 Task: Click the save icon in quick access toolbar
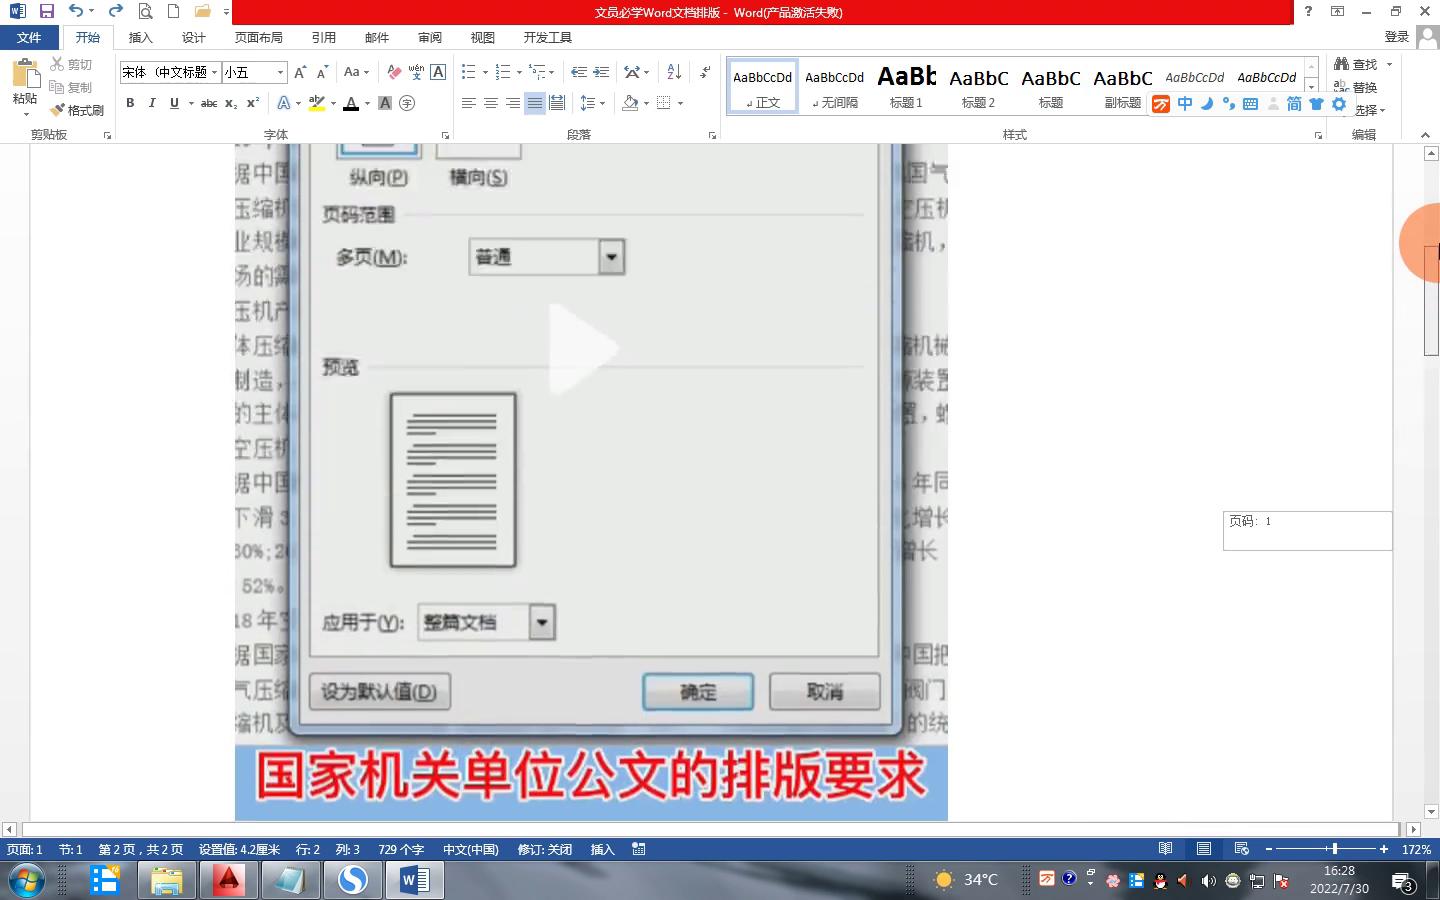point(46,11)
